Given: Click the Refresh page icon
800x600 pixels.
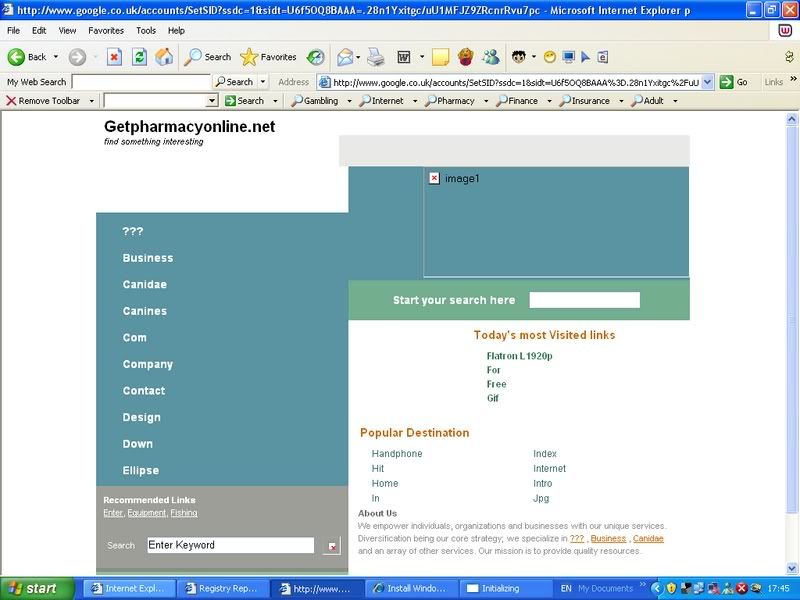Looking at the screenshot, I should coord(140,57).
